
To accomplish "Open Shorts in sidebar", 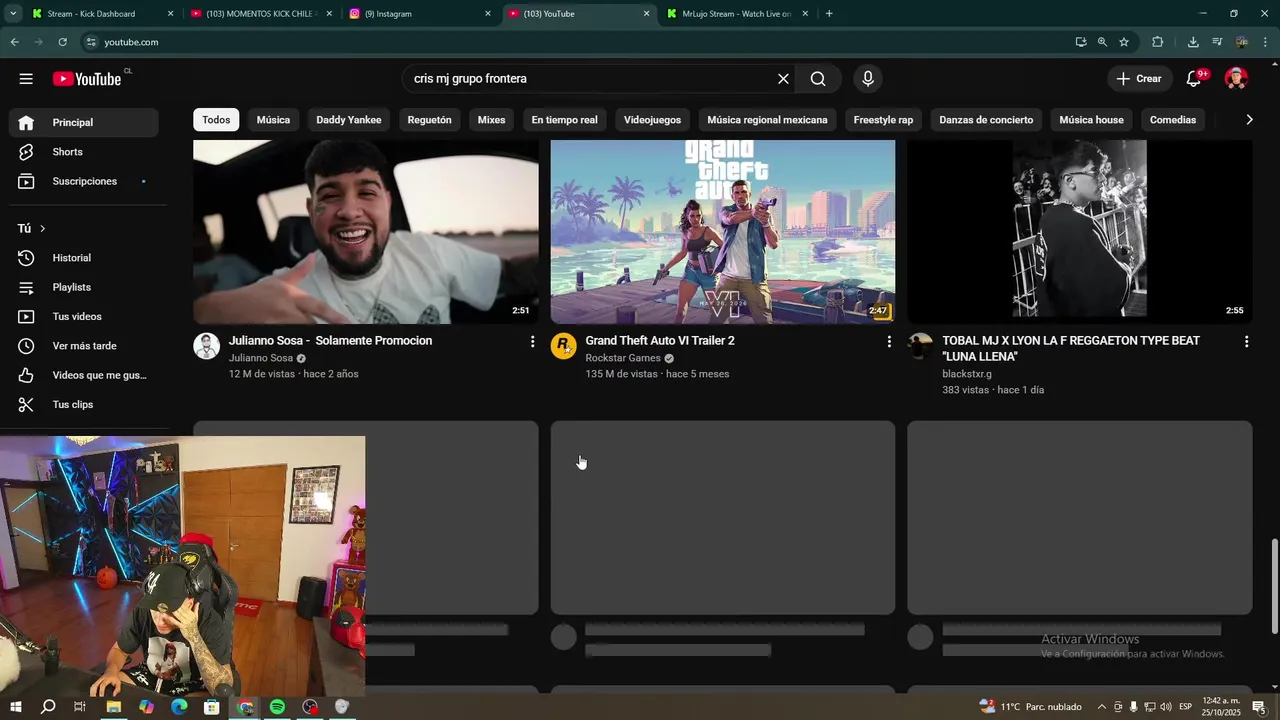I will pyautogui.click(x=84, y=152).
